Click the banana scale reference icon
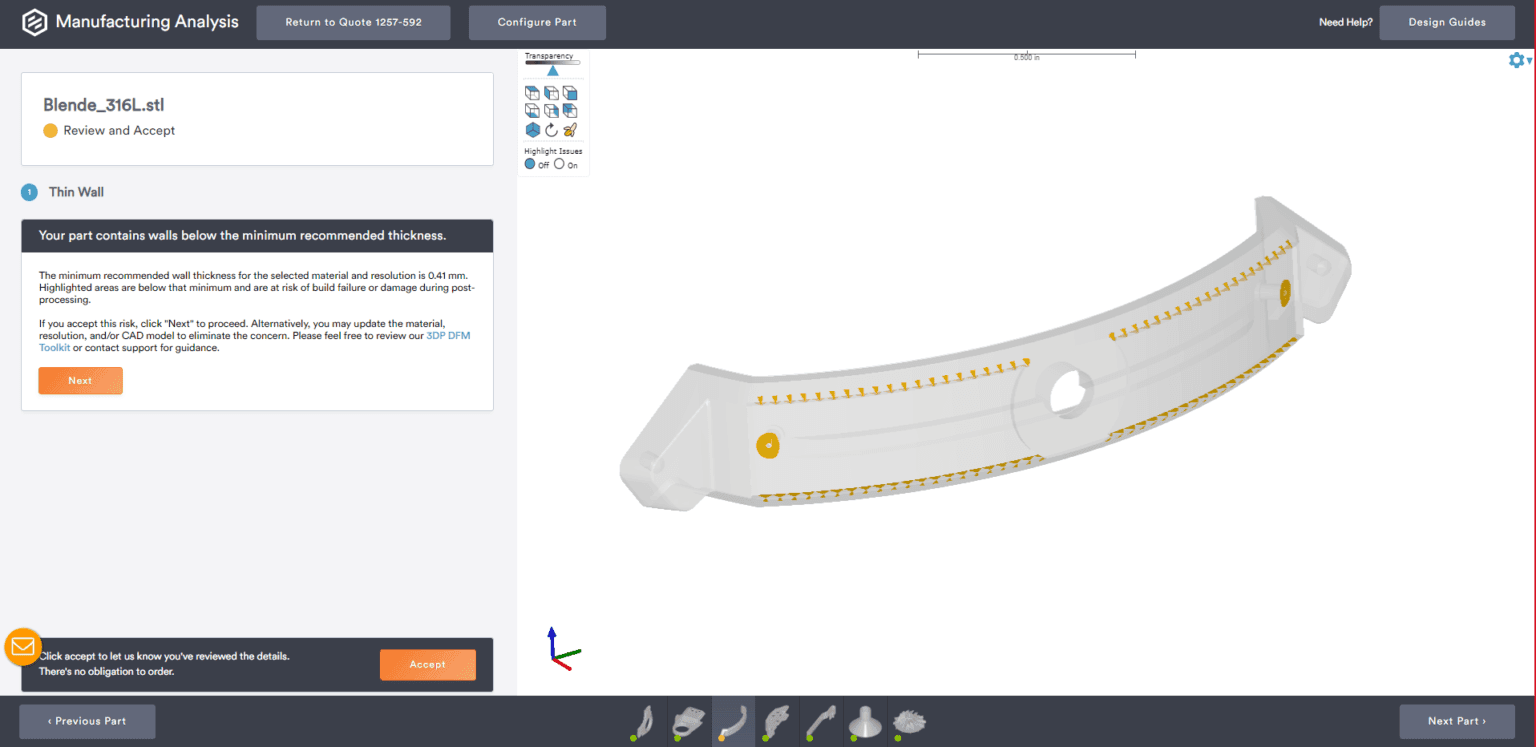 (x=571, y=129)
